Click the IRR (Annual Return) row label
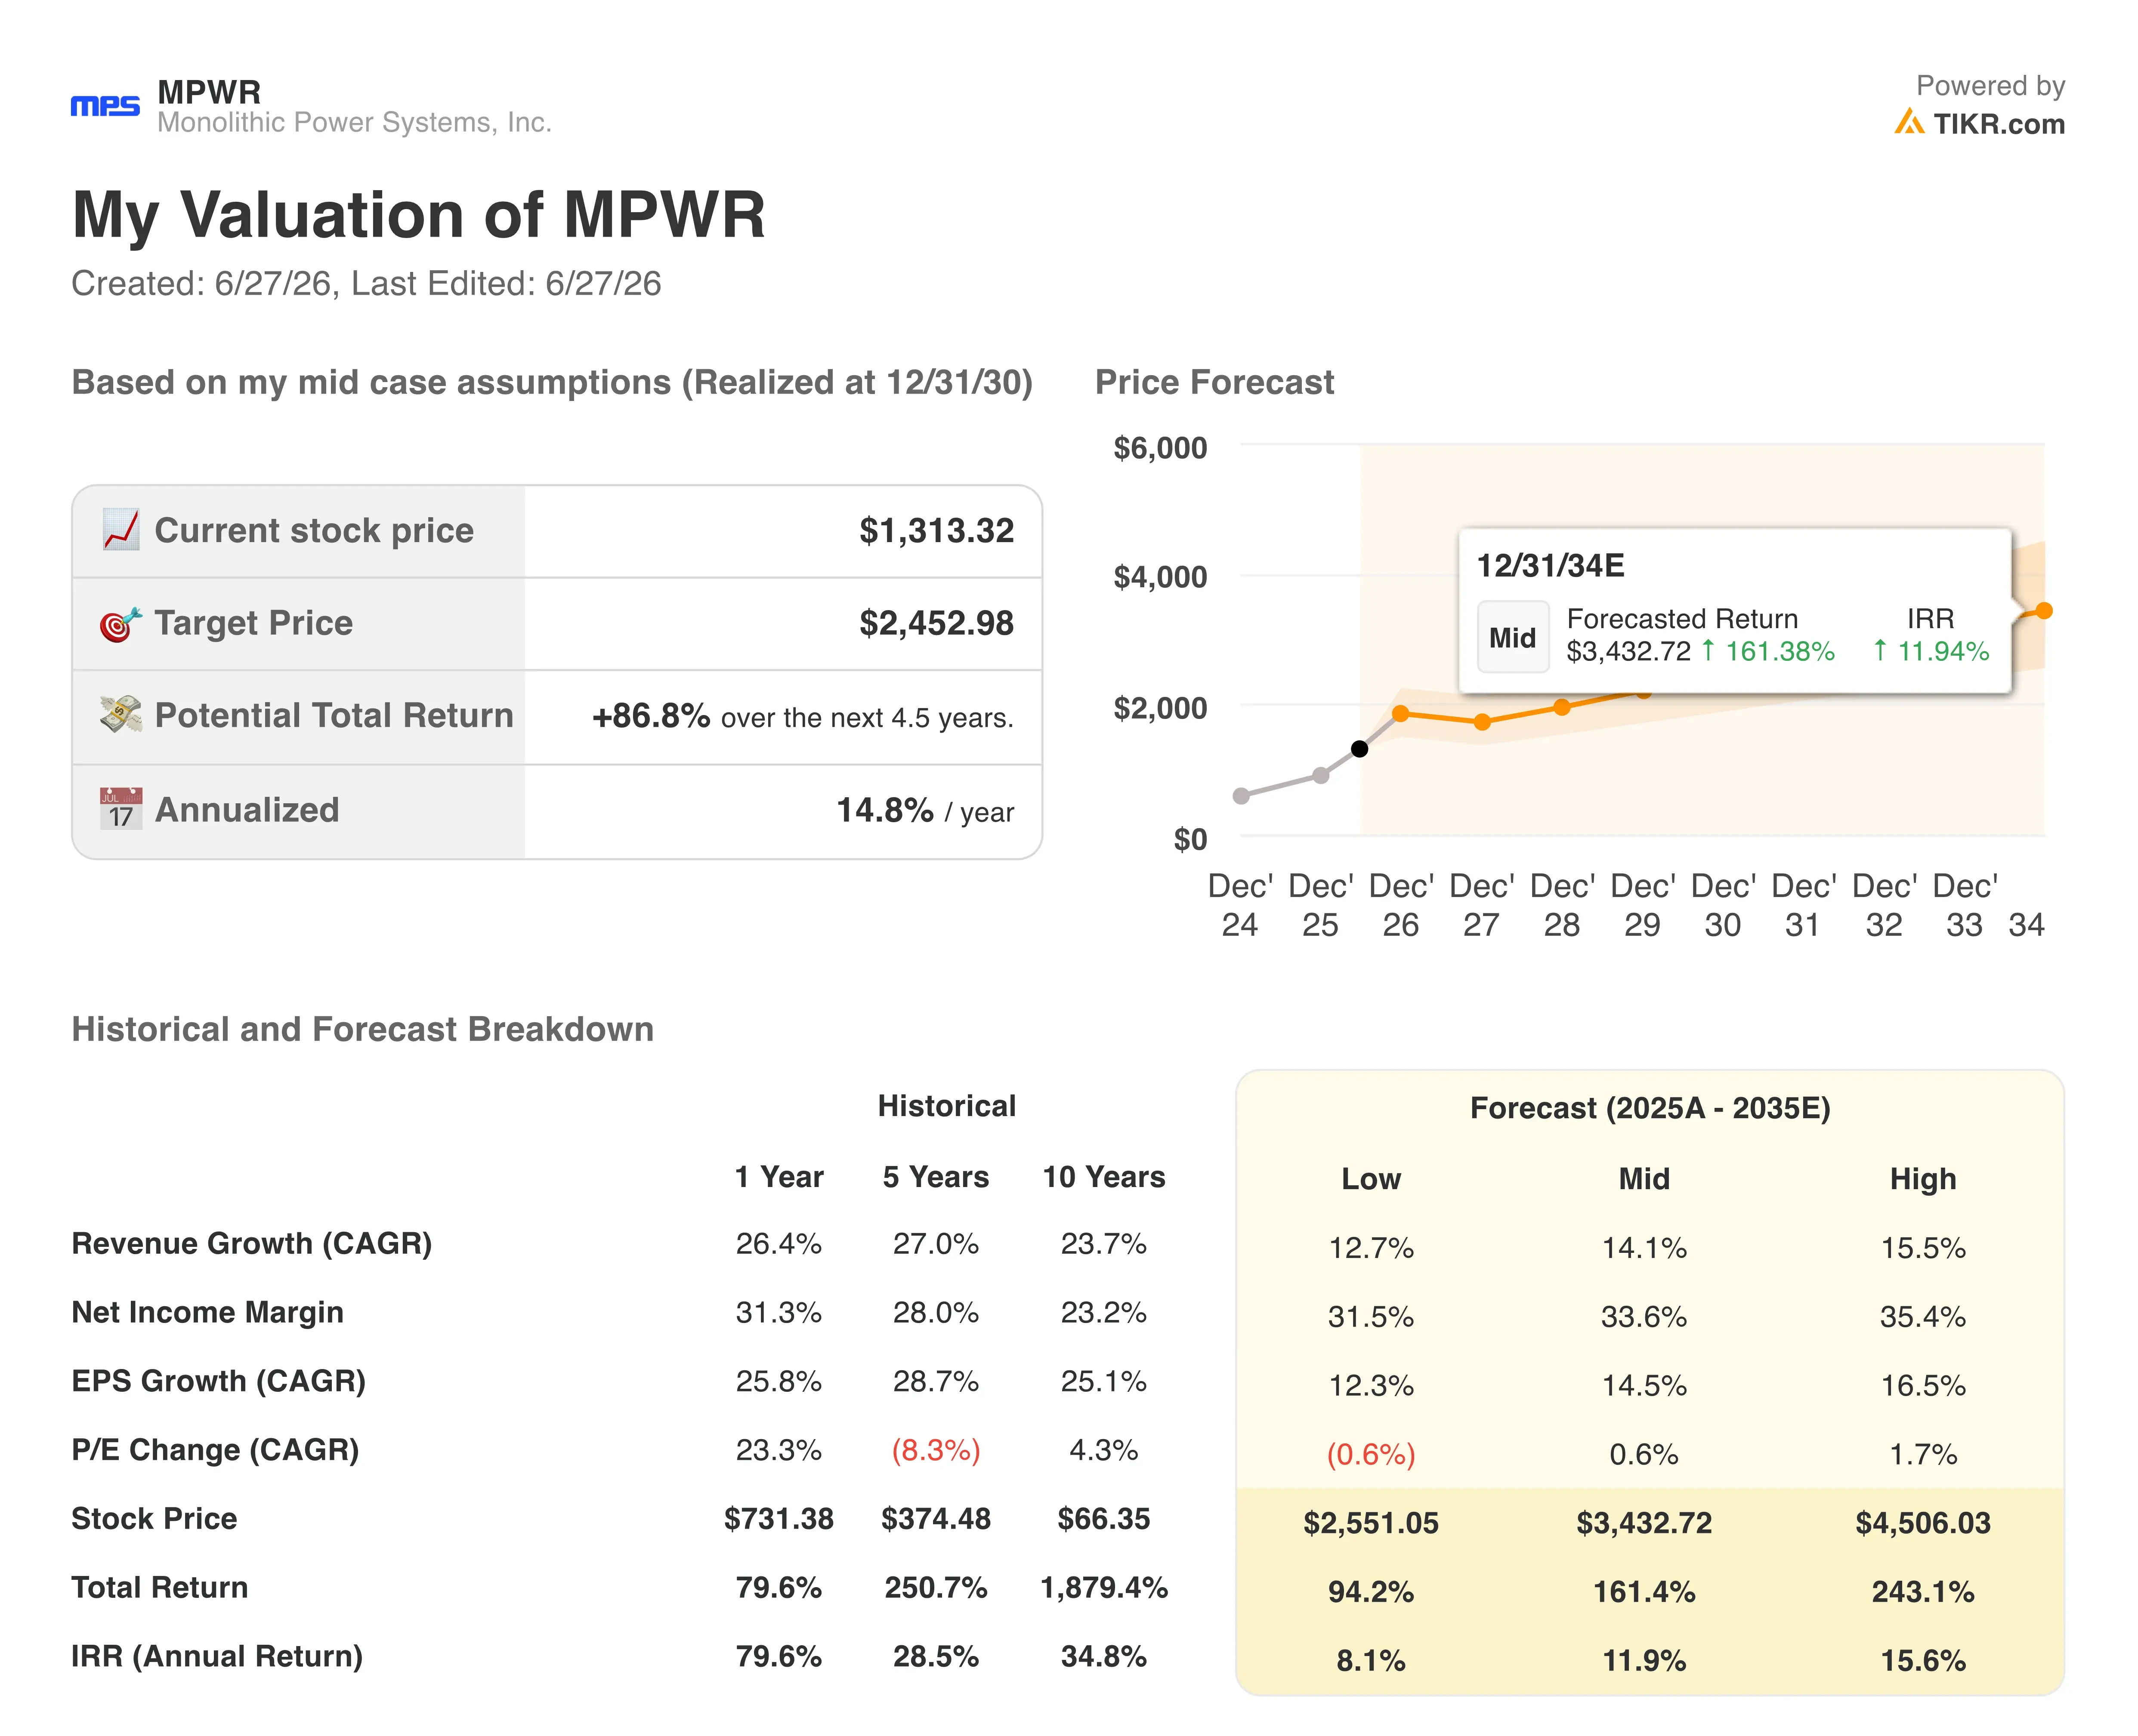 coord(217,1656)
